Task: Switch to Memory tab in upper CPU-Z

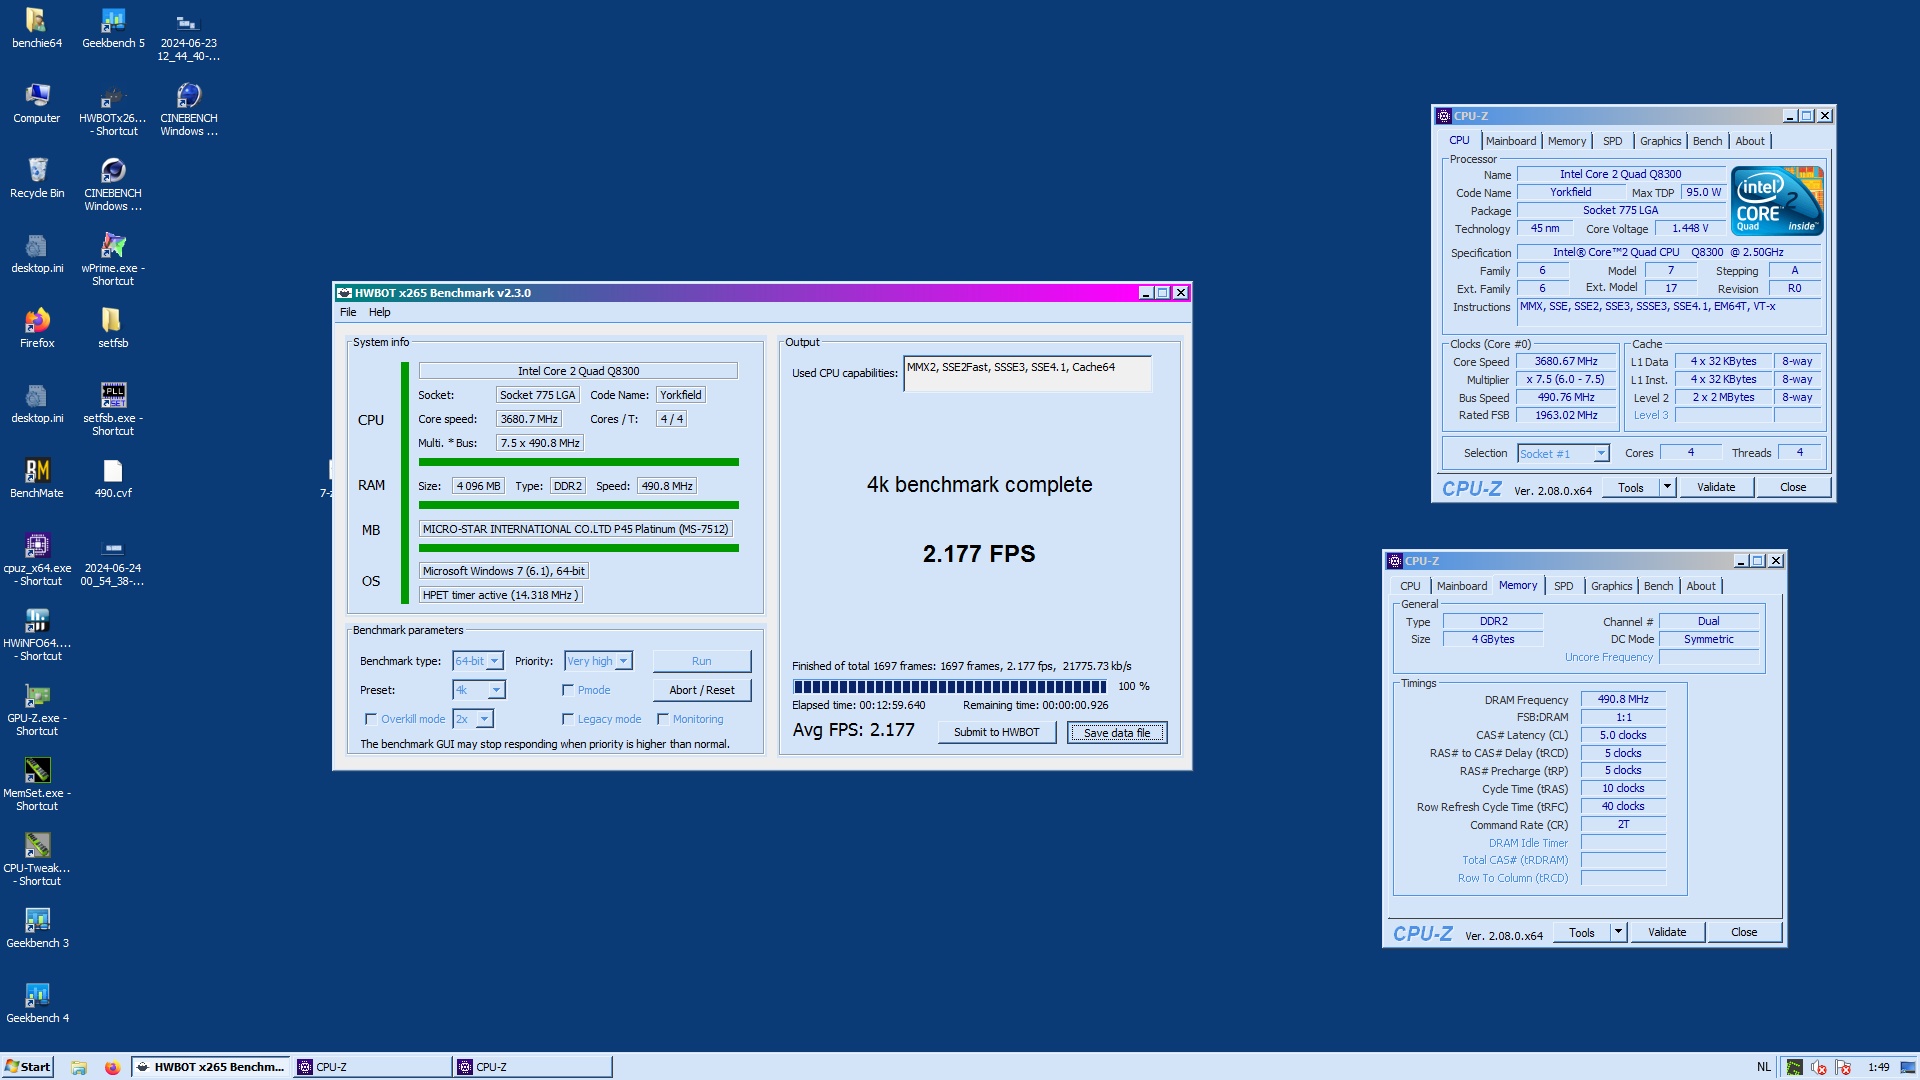Action: [x=1567, y=141]
